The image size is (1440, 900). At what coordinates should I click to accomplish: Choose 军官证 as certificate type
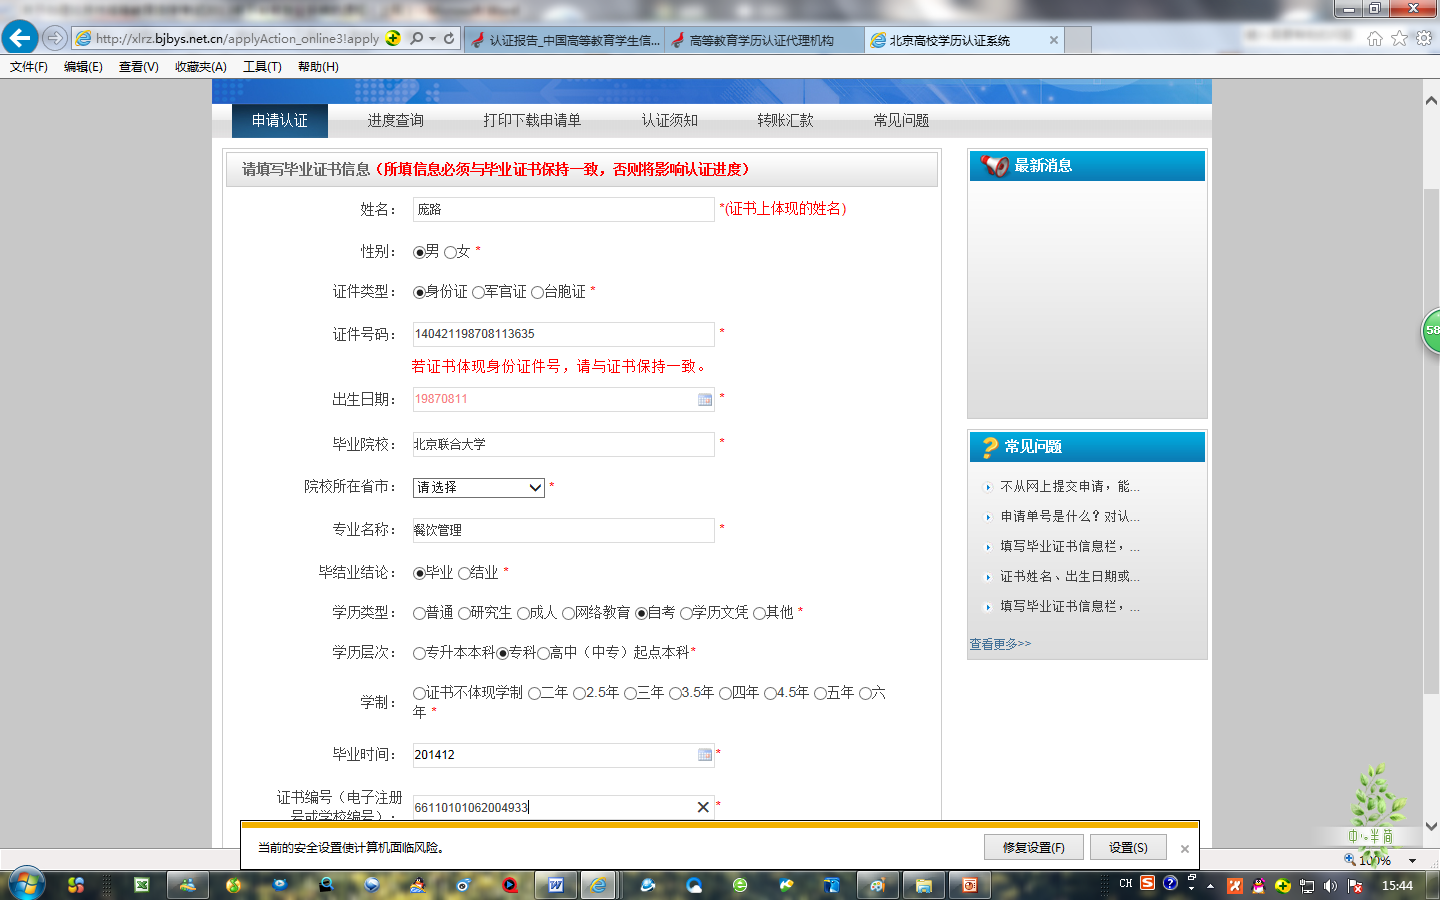478,292
